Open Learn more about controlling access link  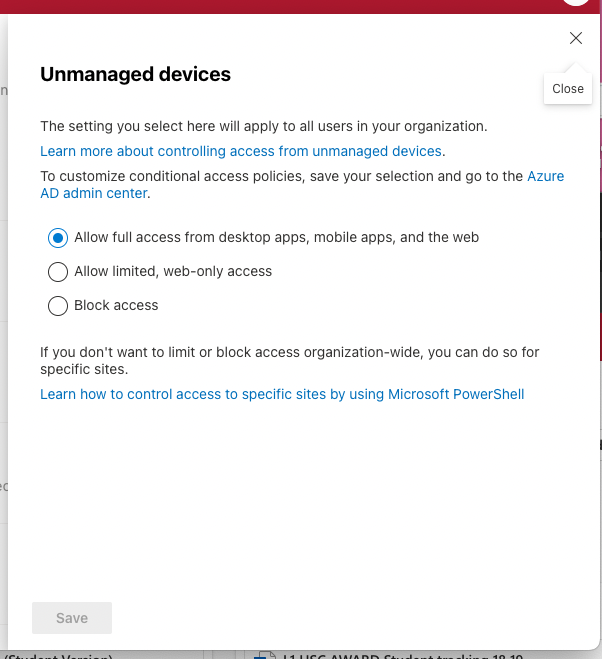(241, 151)
